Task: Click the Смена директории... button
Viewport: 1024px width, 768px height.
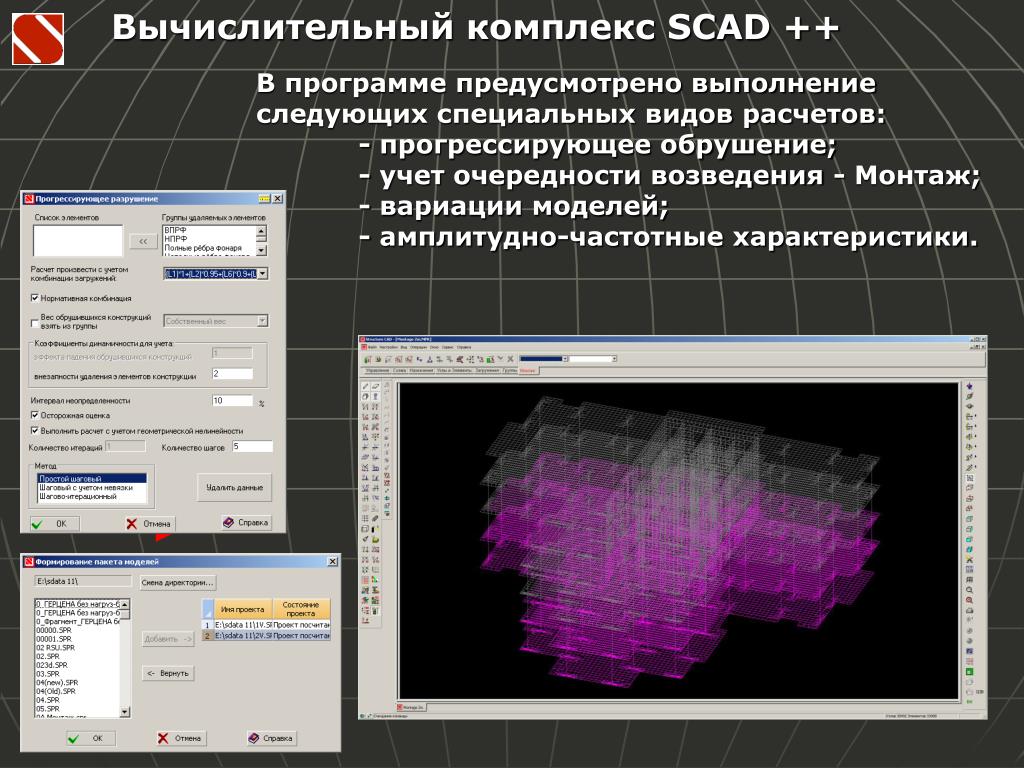Action: point(177,583)
